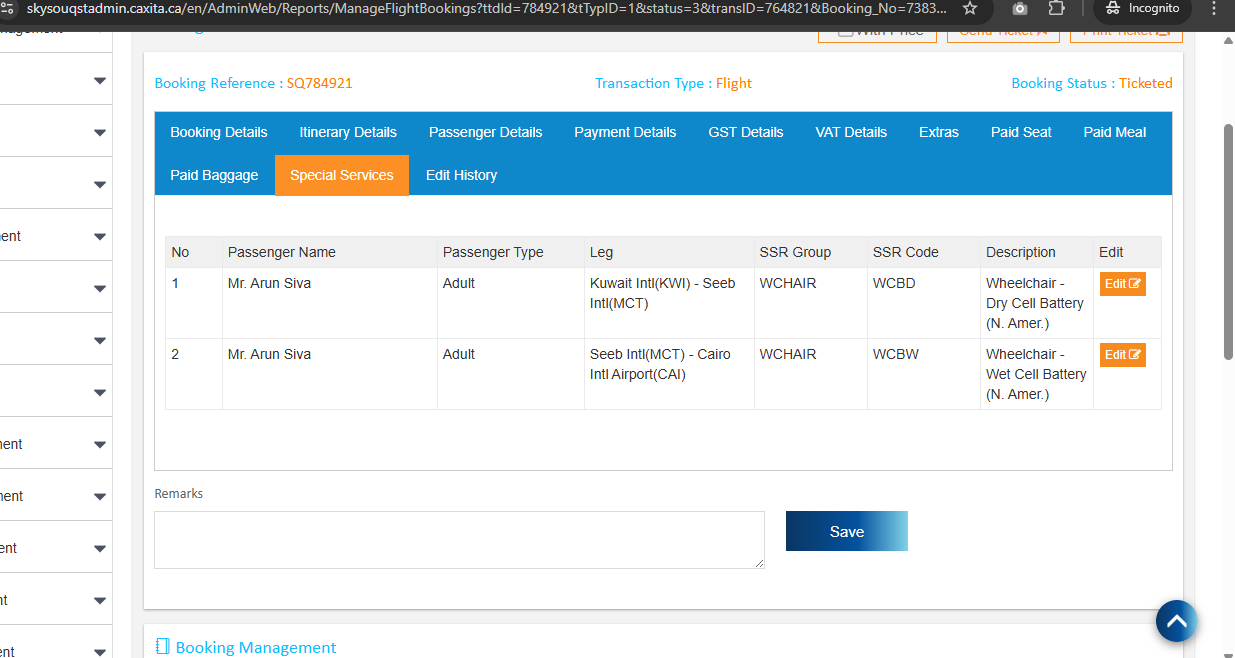Select the Paid Baggage tab

coord(214,175)
